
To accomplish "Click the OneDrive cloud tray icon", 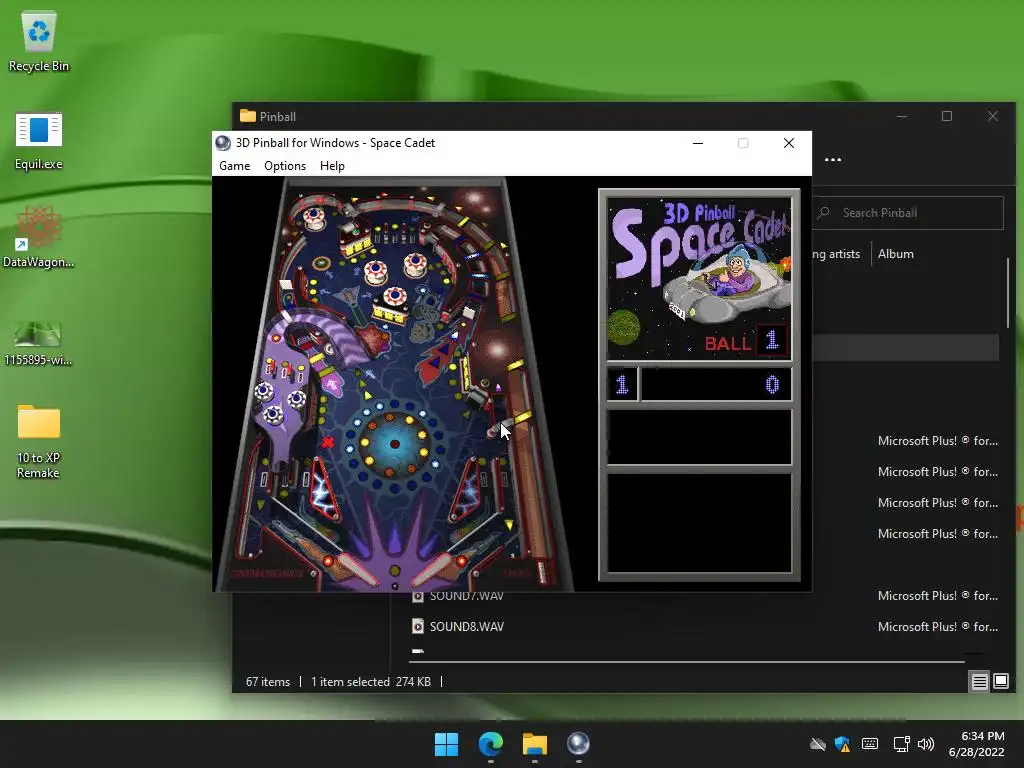I will 817,744.
